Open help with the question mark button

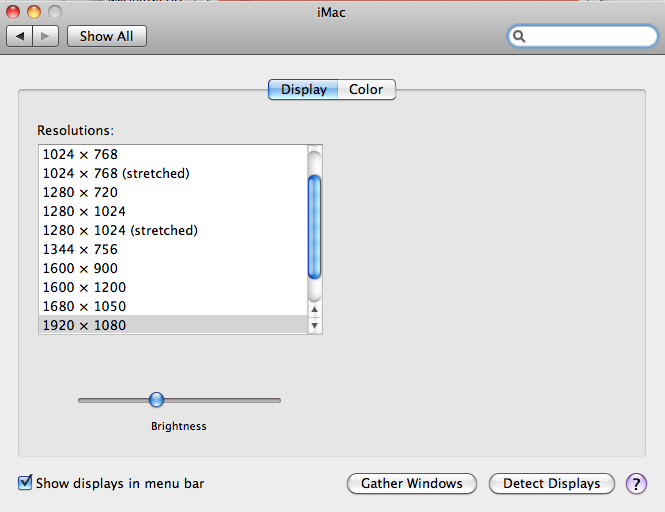pyautogui.click(x=636, y=484)
